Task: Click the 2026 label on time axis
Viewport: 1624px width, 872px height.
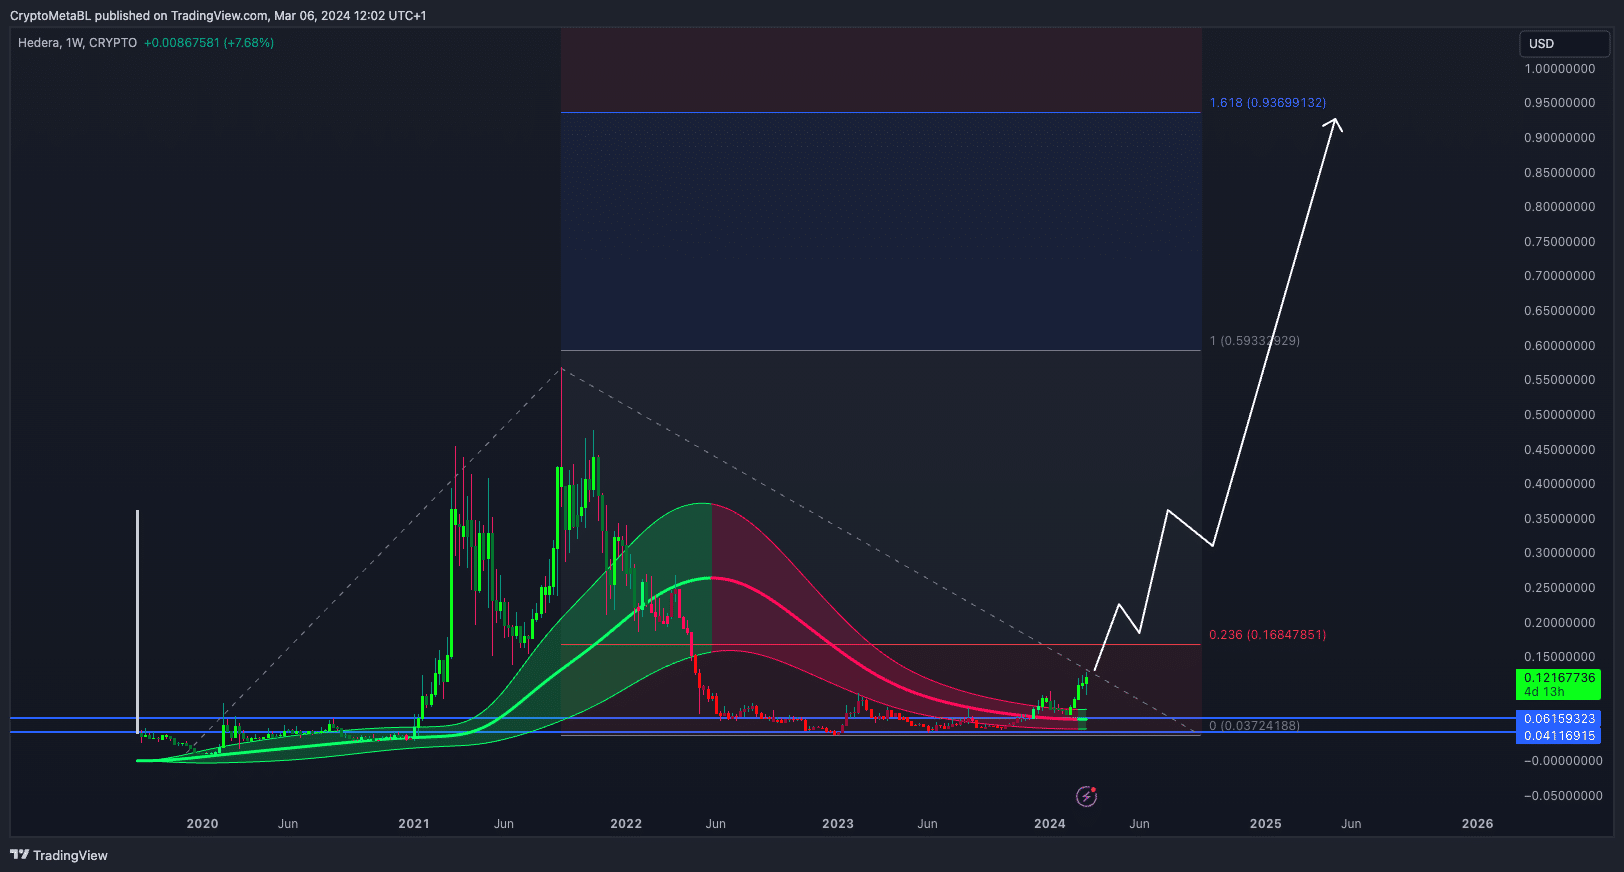Action: pyautogui.click(x=1478, y=824)
